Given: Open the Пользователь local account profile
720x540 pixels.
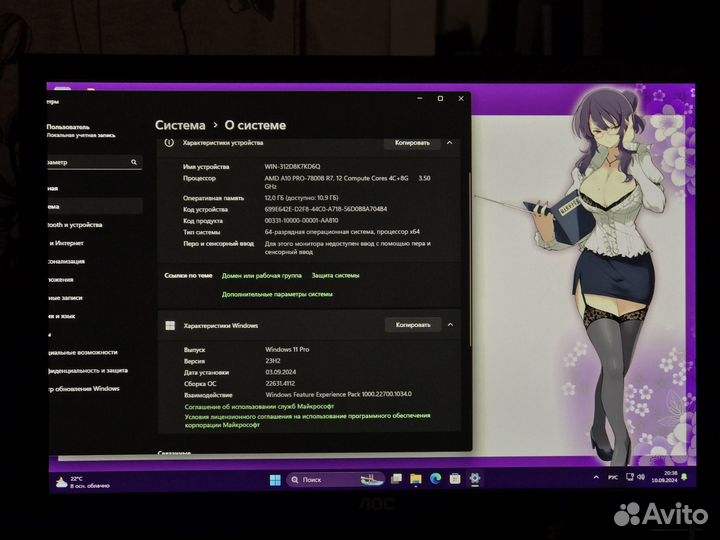Looking at the screenshot, I should [81, 130].
